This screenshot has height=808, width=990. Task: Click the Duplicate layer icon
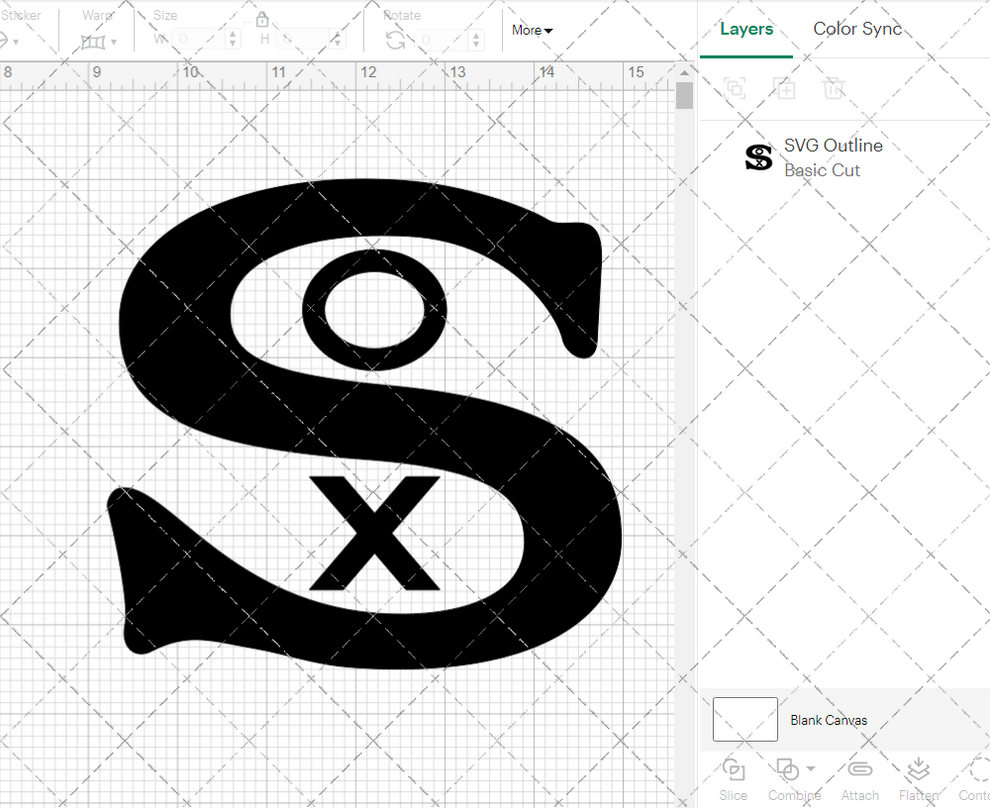[x=784, y=88]
